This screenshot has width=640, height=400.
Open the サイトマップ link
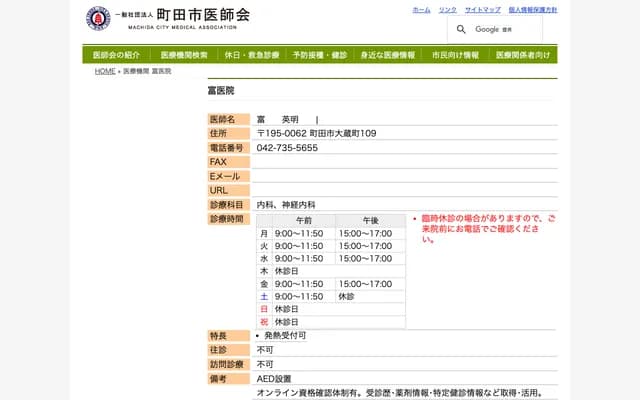point(482,9)
